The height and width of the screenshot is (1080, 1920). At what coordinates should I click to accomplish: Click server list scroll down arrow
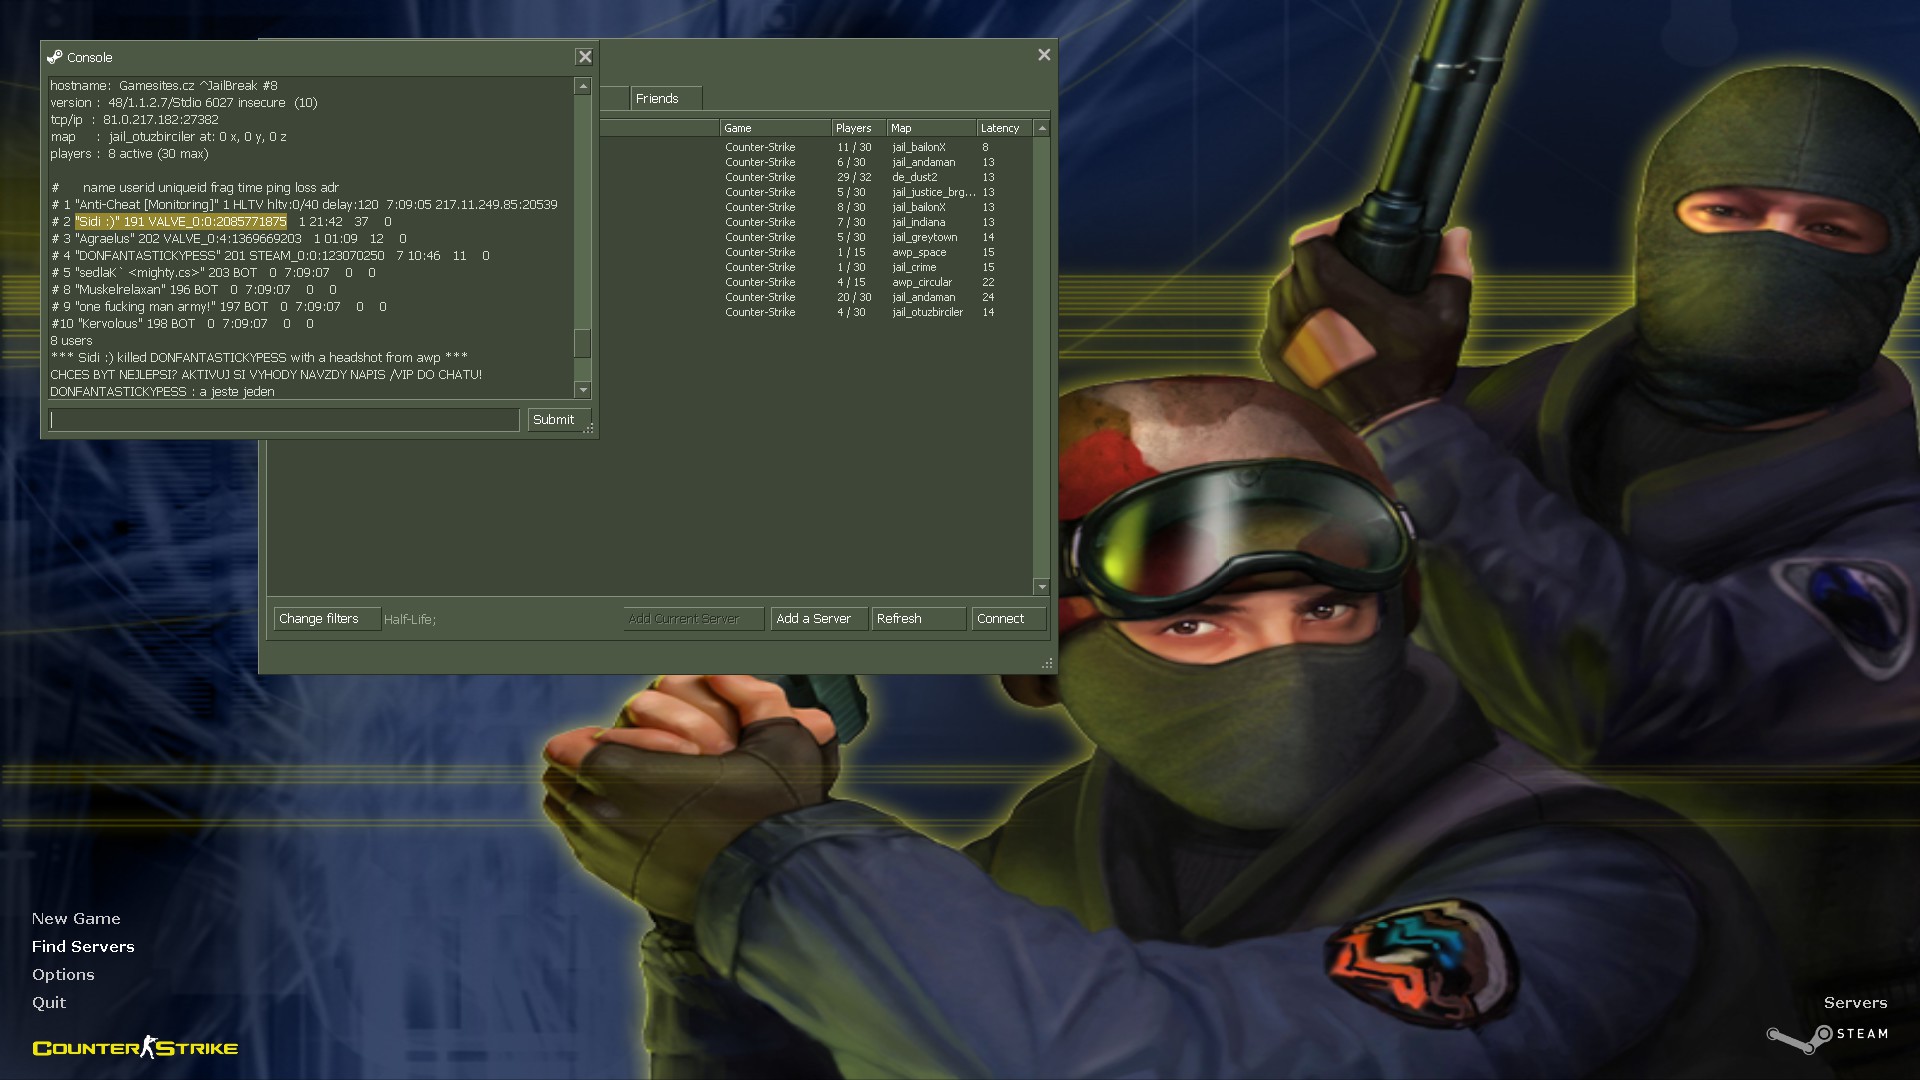click(x=1041, y=587)
